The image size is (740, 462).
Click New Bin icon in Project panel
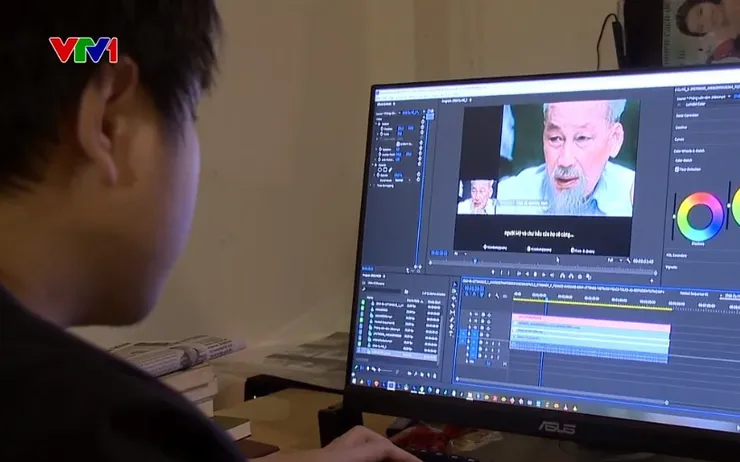tap(421, 374)
